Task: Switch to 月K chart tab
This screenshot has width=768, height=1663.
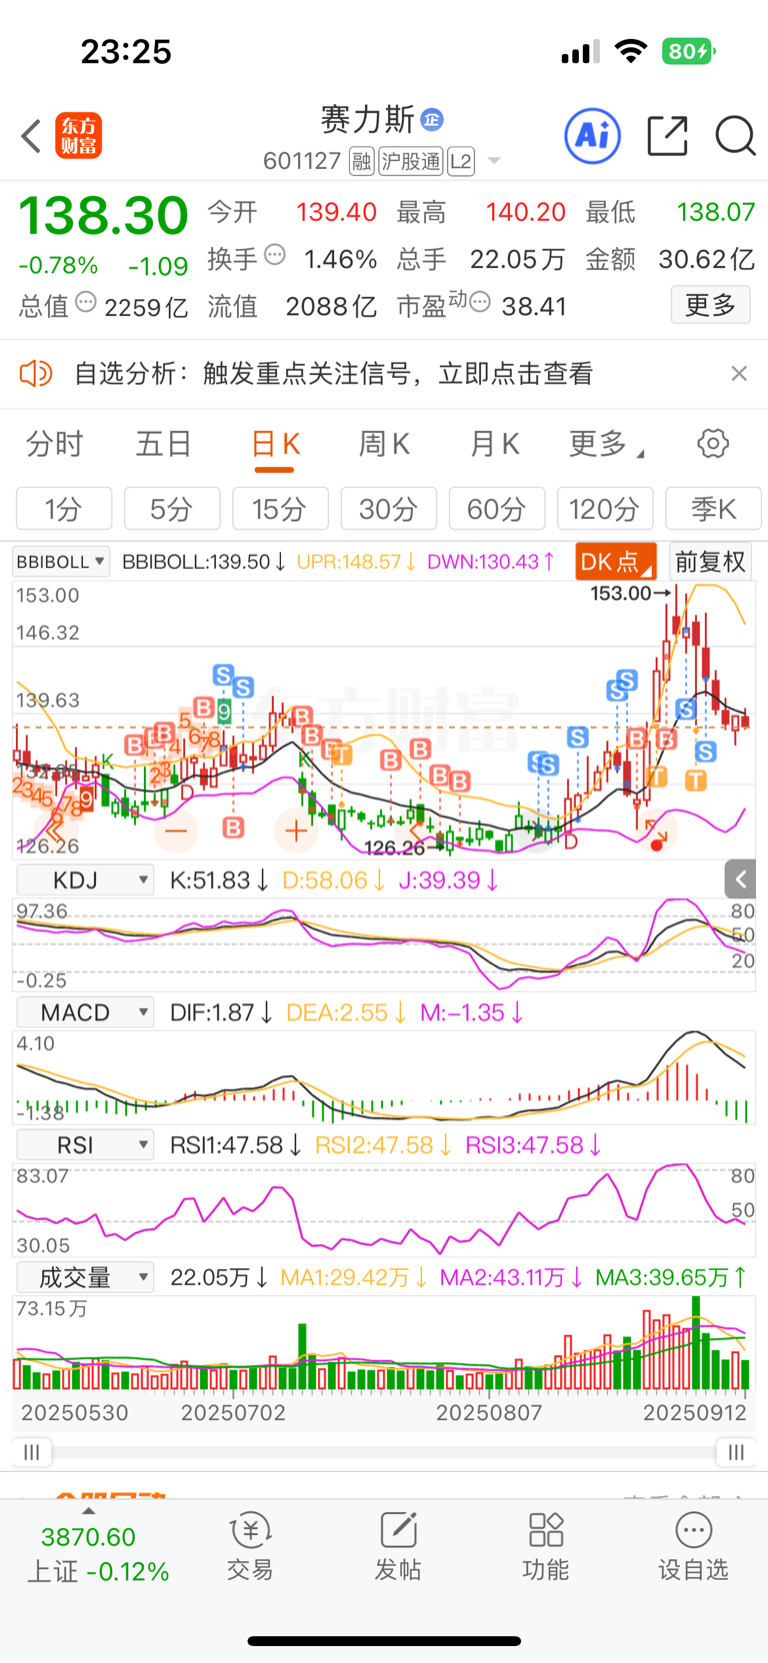Action: (494, 444)
